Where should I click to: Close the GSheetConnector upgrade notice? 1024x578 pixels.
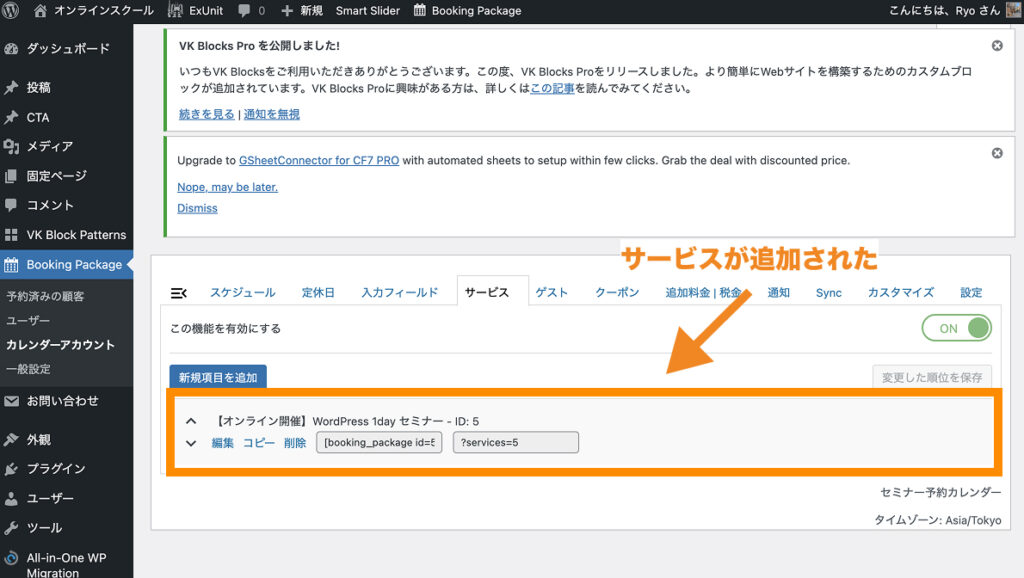pos(996,153)
